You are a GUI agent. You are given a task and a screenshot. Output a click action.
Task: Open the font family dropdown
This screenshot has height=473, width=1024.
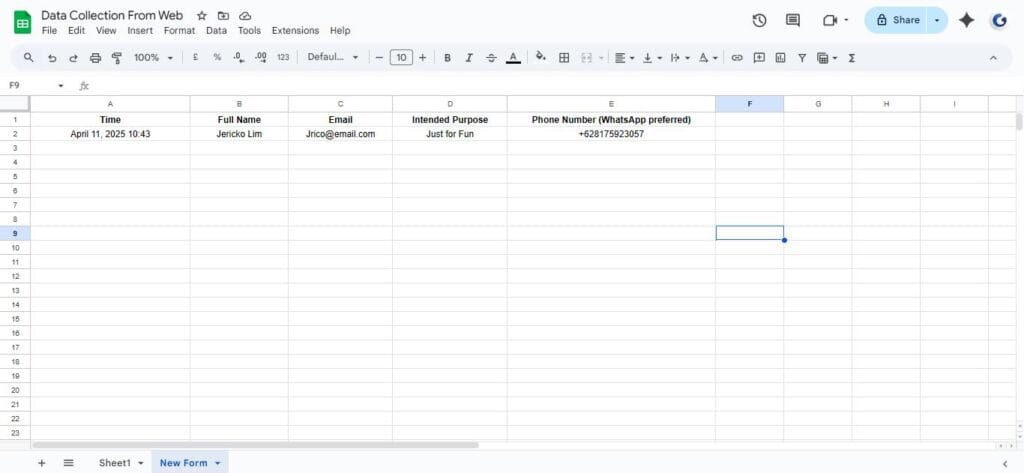pyautogui.click(x=333, y=58)
